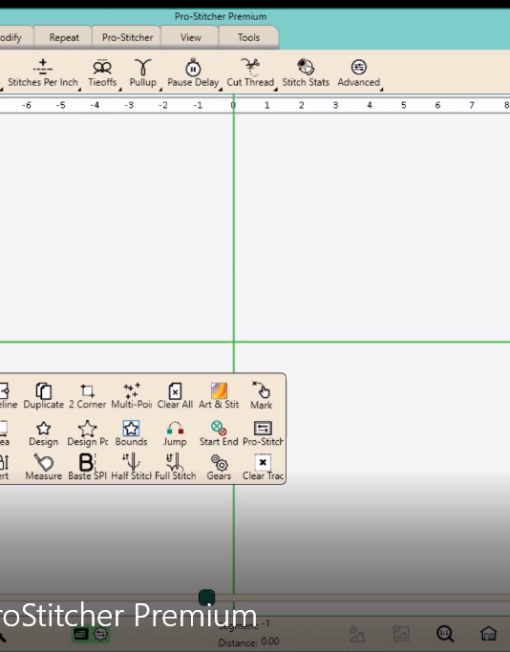
Task: Perform a Full Stitch
Action: 175,467
